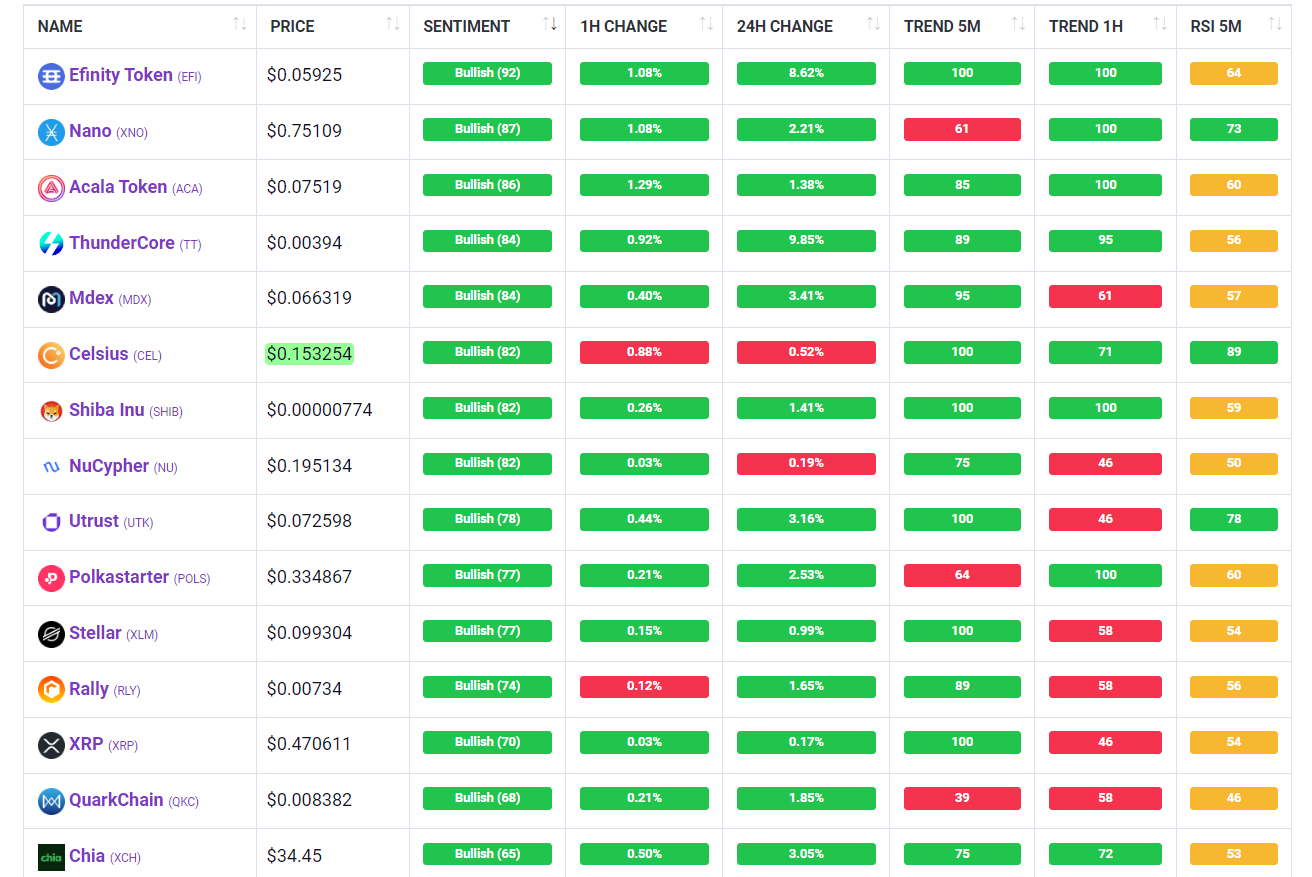Sort table by the PRICE column arrows

tap(392, 24)
